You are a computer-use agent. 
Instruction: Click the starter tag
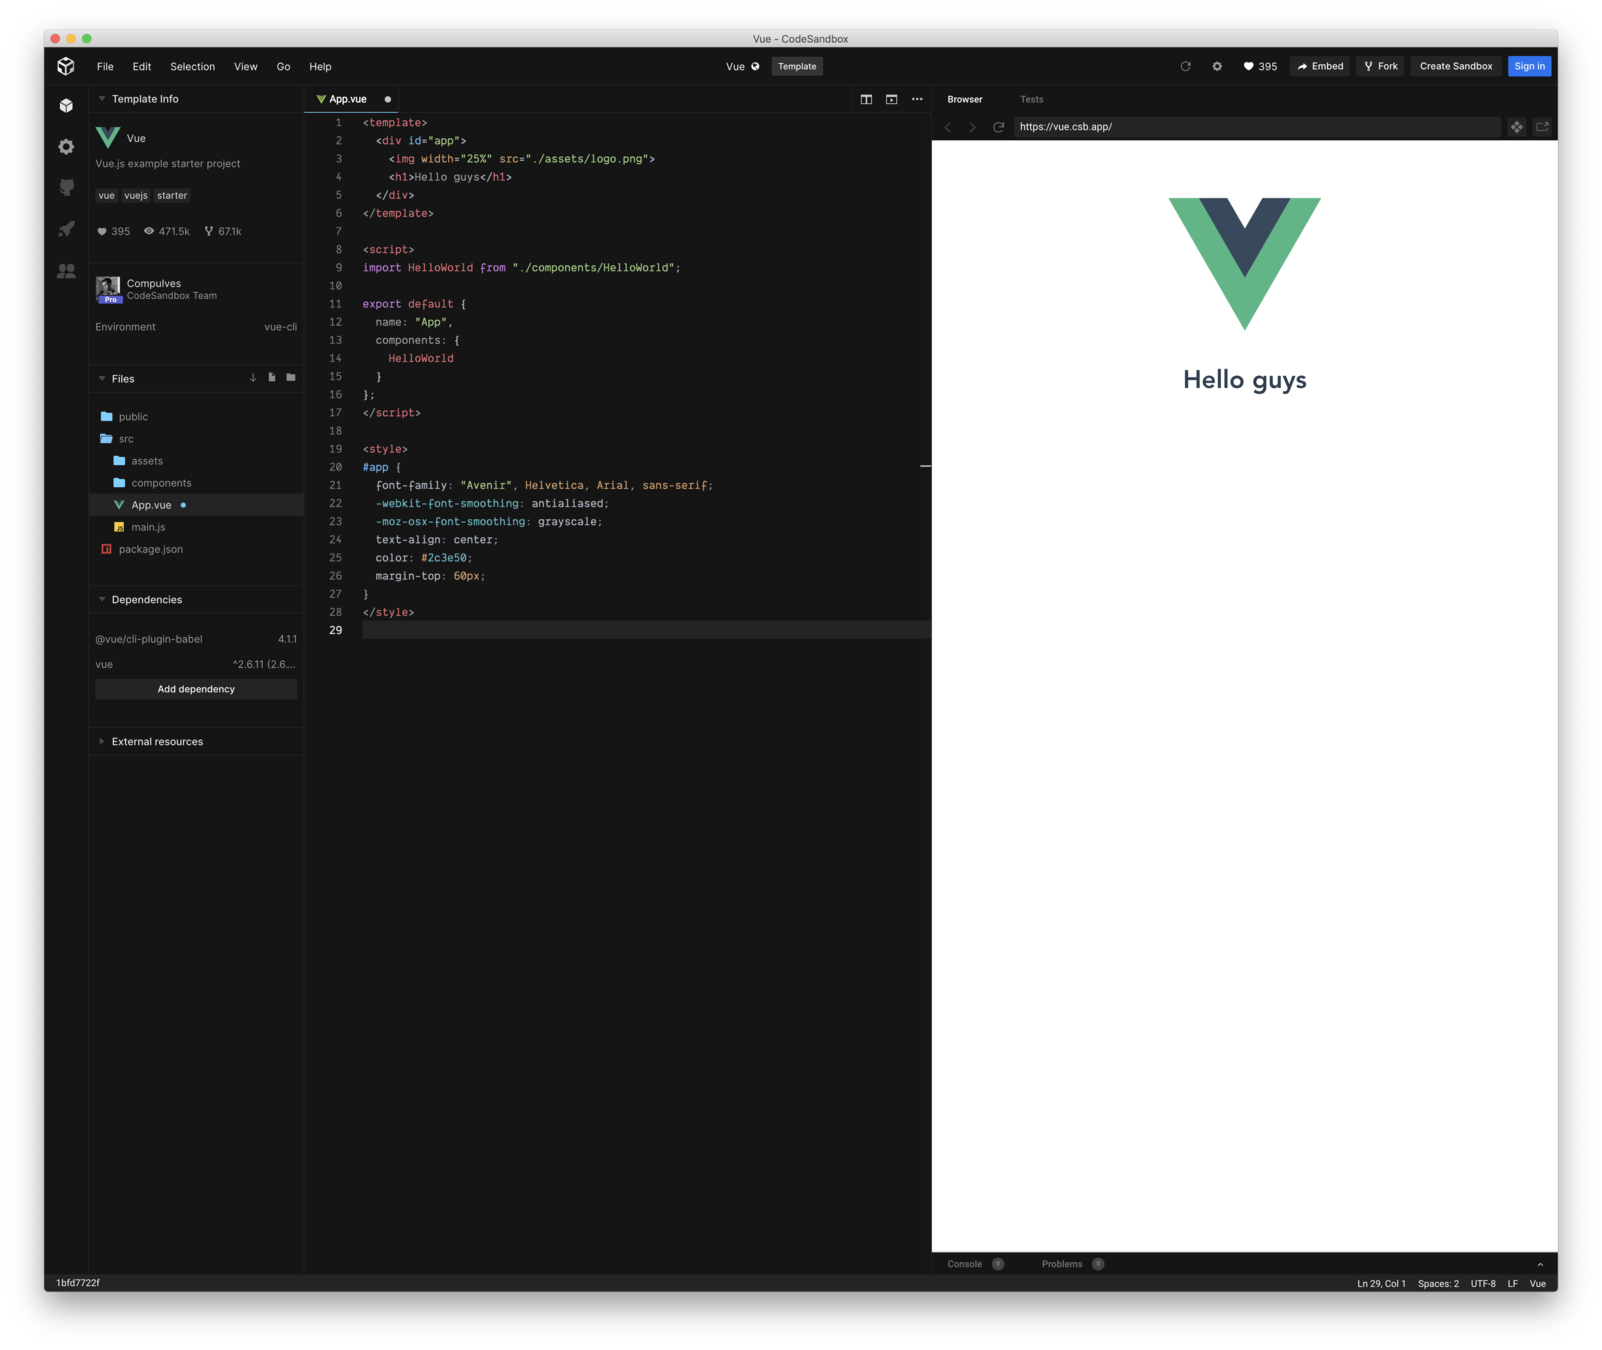tap(172, 195)
